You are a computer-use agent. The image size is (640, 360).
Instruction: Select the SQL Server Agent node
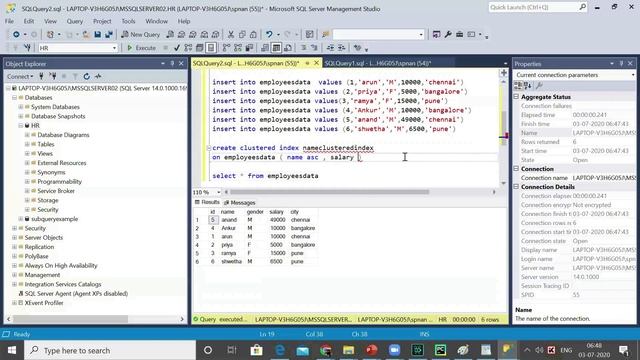point(76,294)
